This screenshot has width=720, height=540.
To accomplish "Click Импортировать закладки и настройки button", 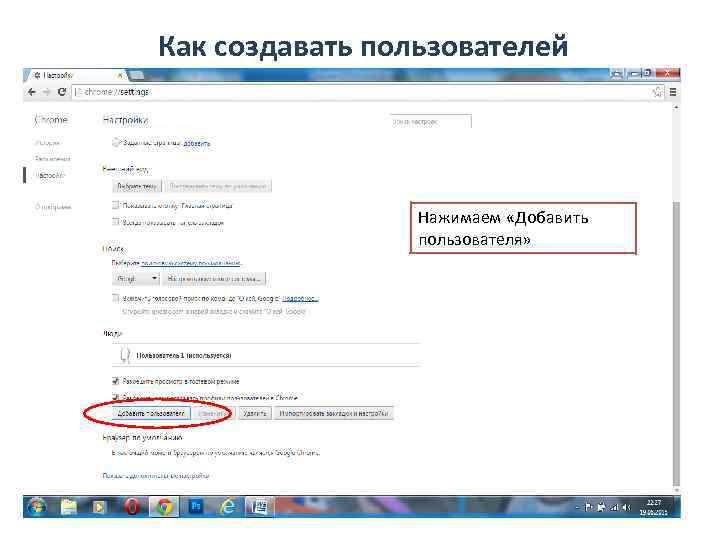I will pyautogui.click(x=334, y=413).
